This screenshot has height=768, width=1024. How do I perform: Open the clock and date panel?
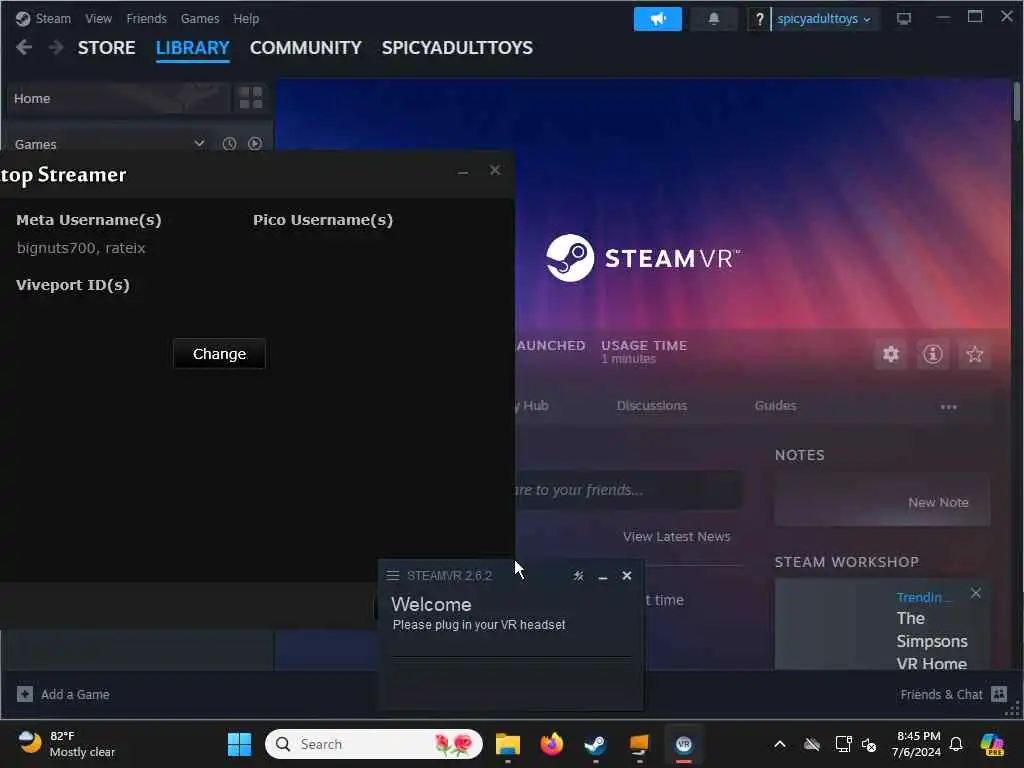[917, 744]
